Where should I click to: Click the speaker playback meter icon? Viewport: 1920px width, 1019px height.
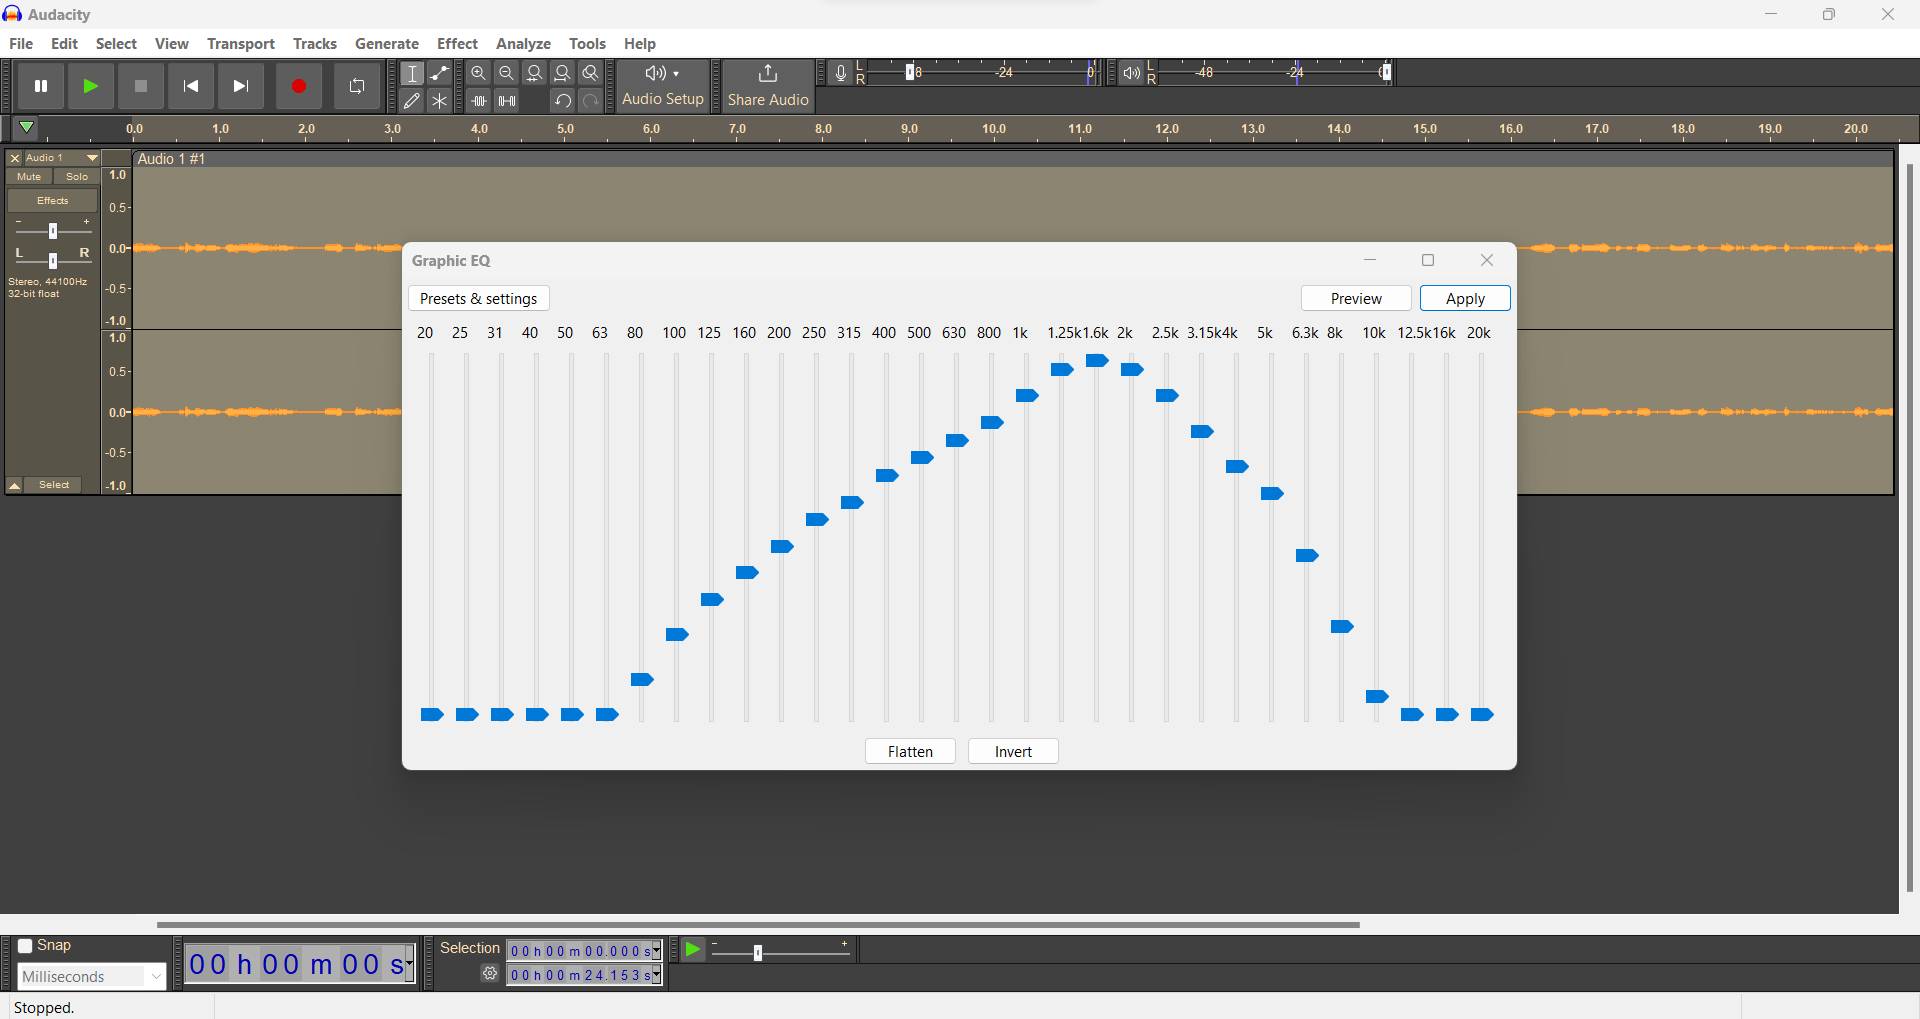click(1131, 73)
